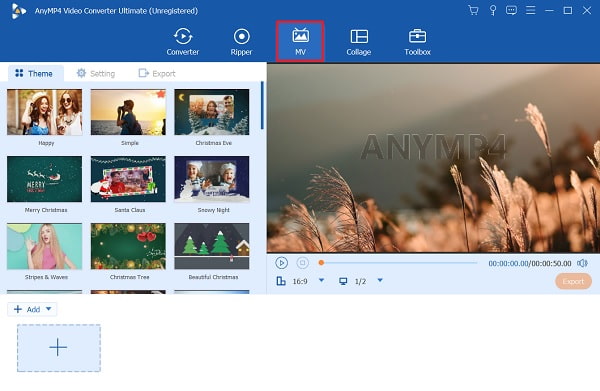Image resolution: width=600 pixels, height=391 pixels.
Task: Choose the Christmas Tree theme thumbnail
Action: 128,246
